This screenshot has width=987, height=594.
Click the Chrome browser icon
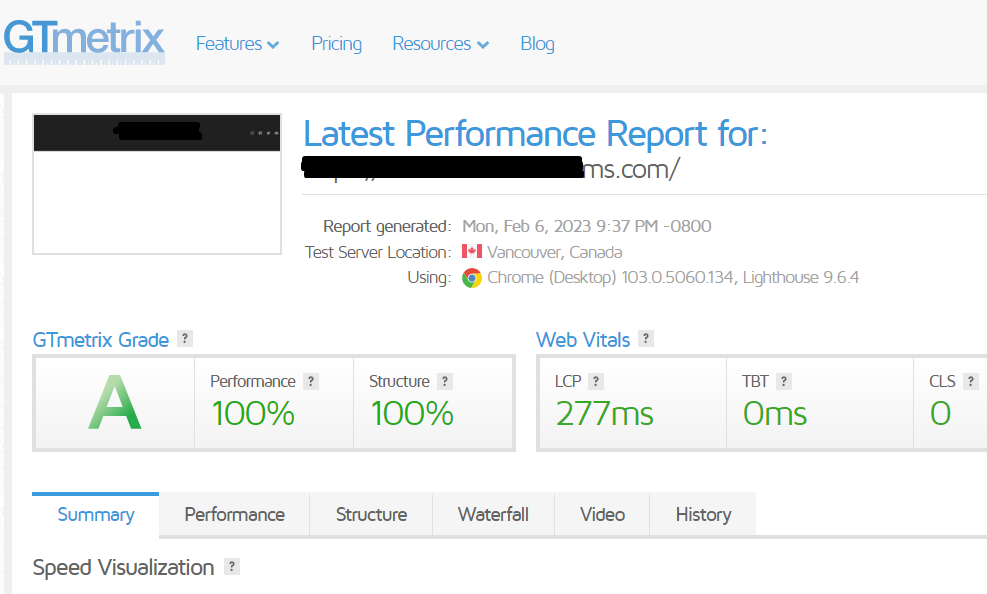tap(470, 277)
